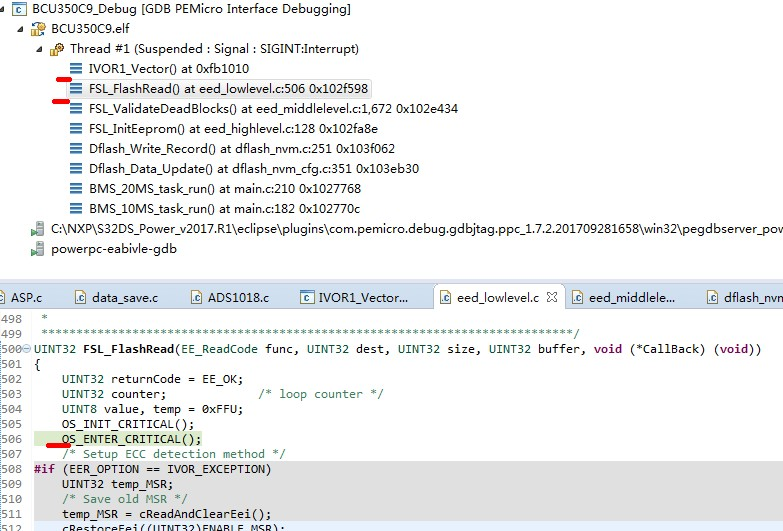Switch to the ASP.c editor tab
Viewport: 783px width, 531px height.
tap(26, 298)
